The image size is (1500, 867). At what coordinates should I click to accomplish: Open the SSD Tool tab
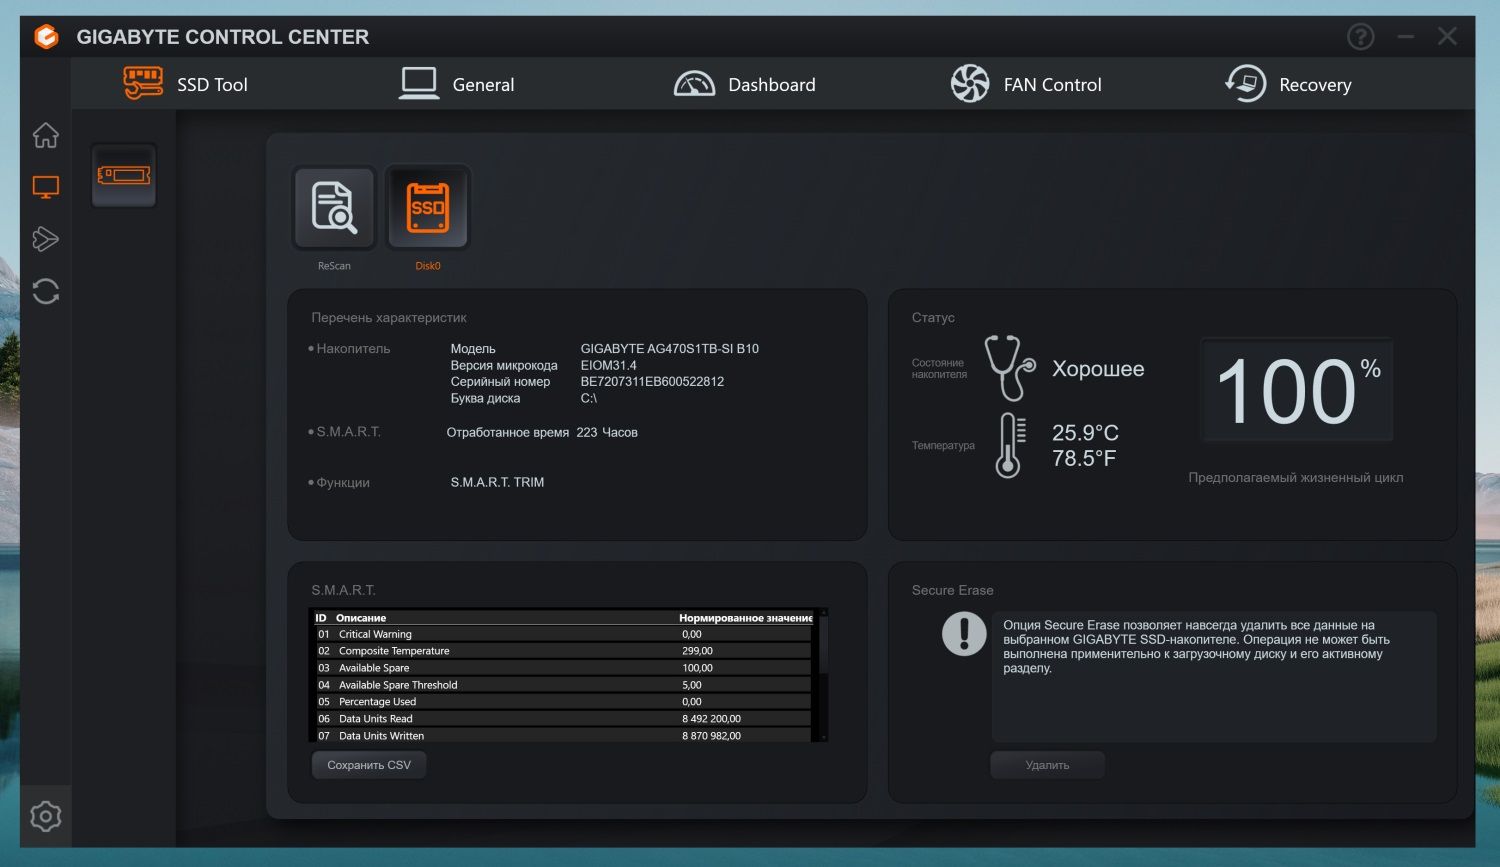186,84
